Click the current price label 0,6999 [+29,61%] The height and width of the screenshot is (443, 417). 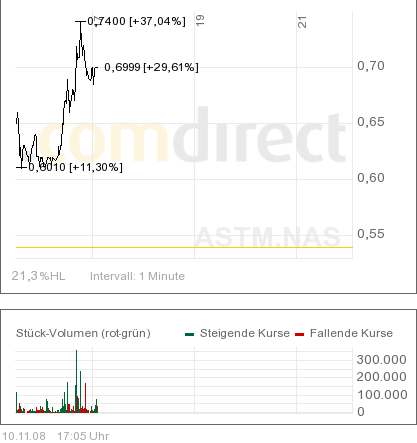click(151, 67)
